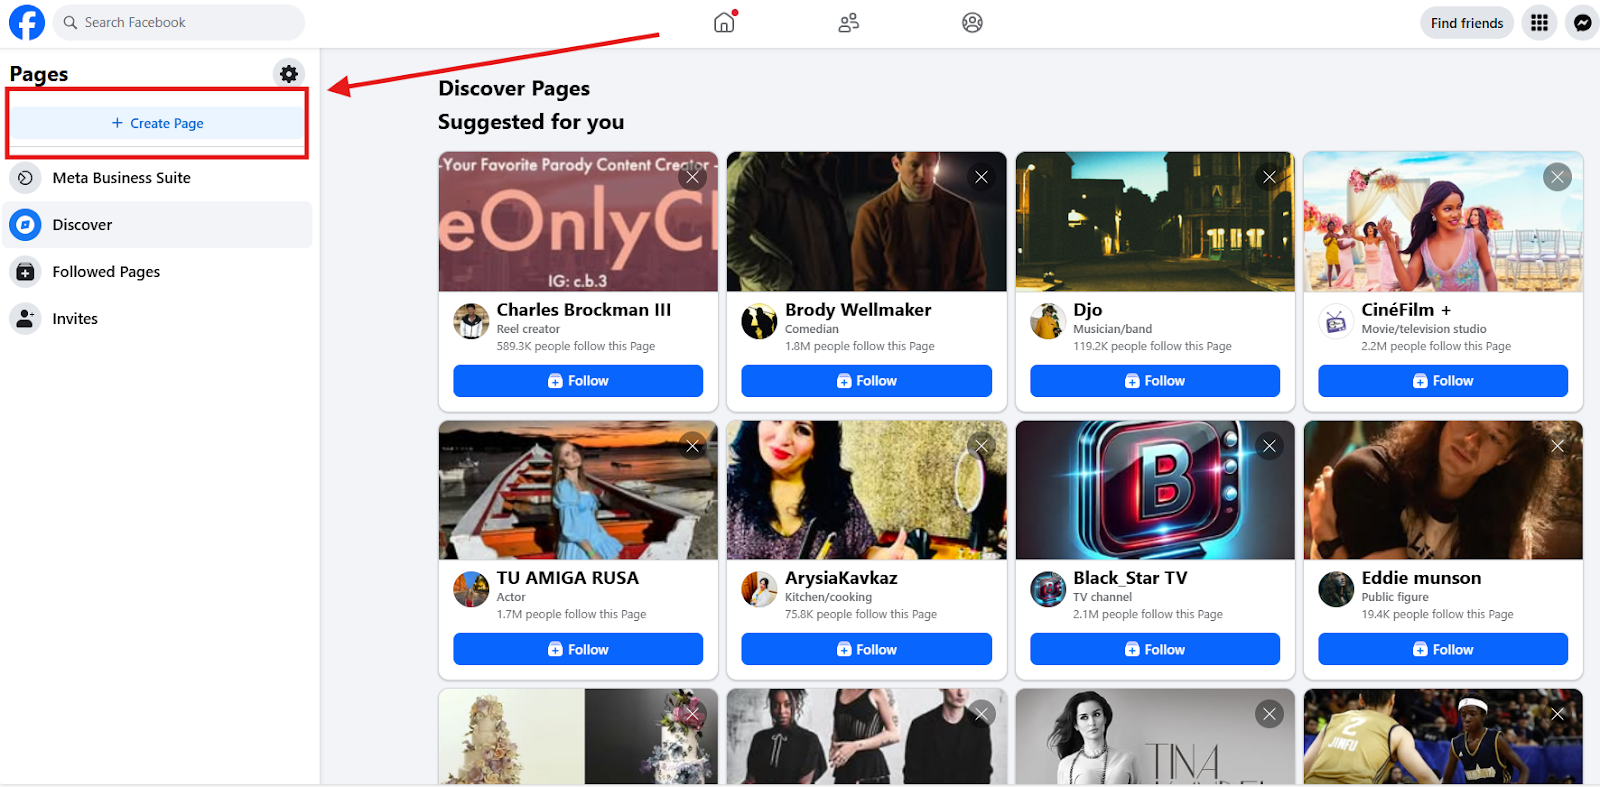Open Meta Business Suite in sidebar

click(121, 178)
